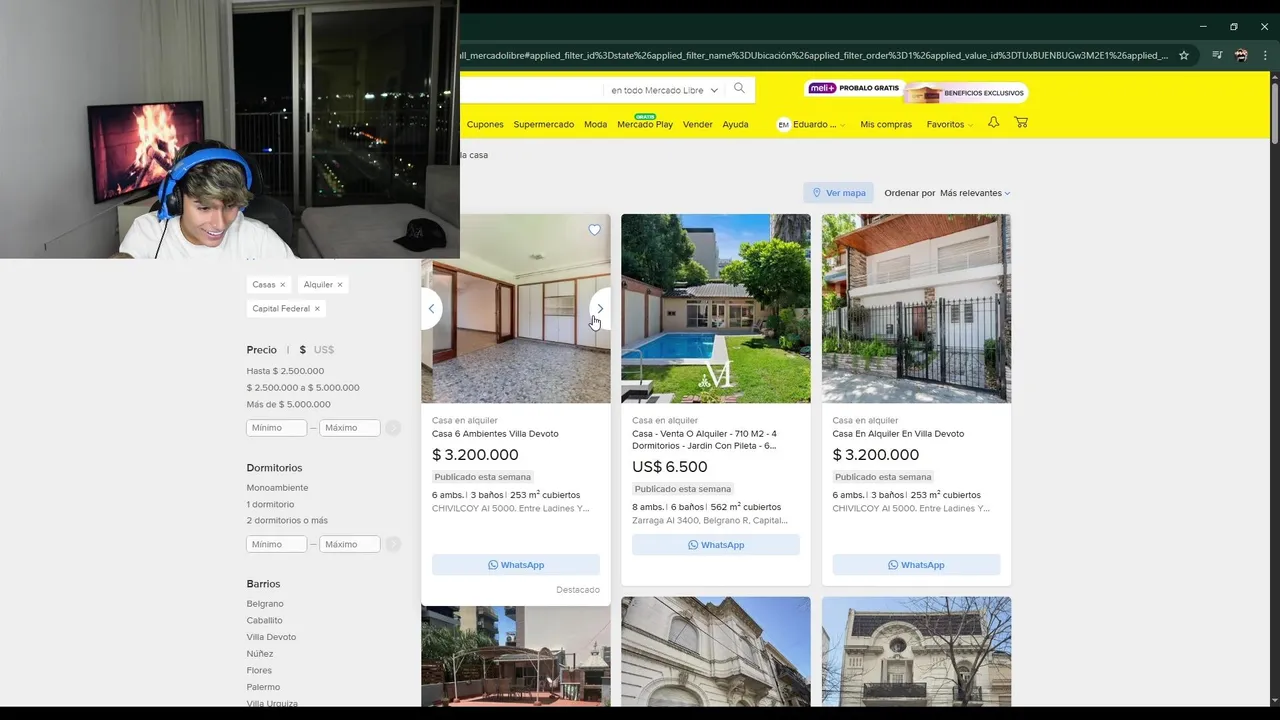Screen dimensions: 1280x720
Task: Open the Cupones menu item
Action: (485, 124)
